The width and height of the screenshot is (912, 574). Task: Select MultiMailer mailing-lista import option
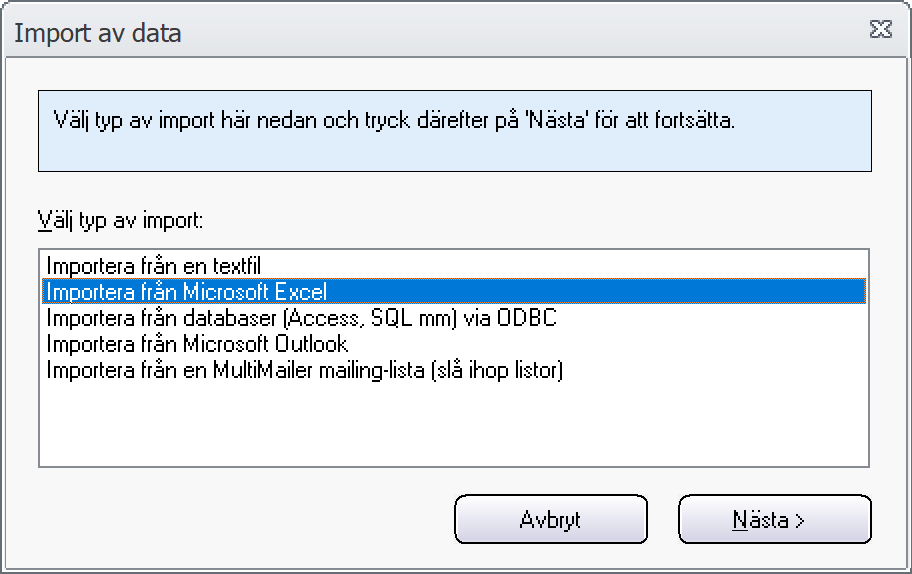point(454,370)
